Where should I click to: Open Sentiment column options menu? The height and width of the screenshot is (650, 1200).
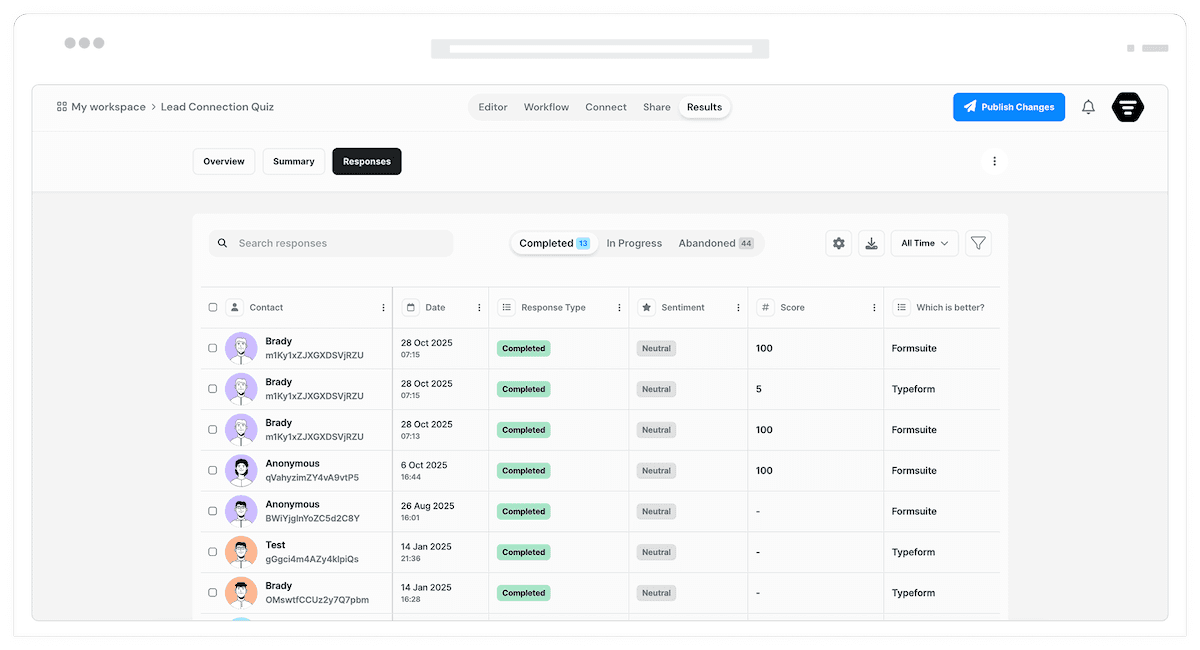coord(738,308)
